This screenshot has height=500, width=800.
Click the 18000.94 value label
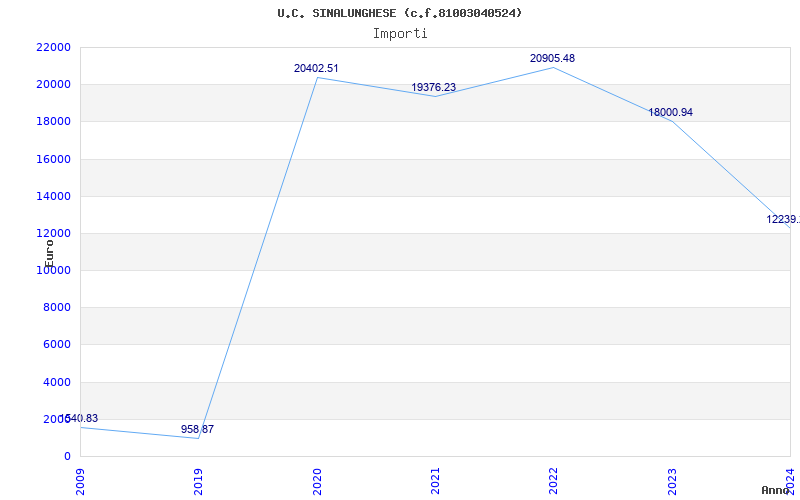[670, 112]
